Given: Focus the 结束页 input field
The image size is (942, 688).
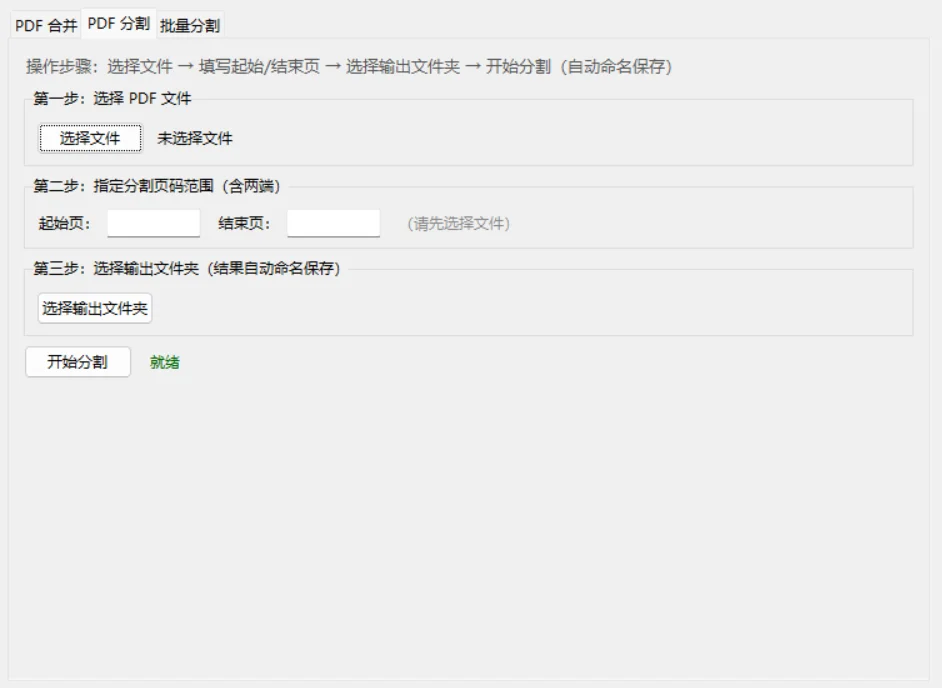Looking at the screenshot, I should pos(333,224).
